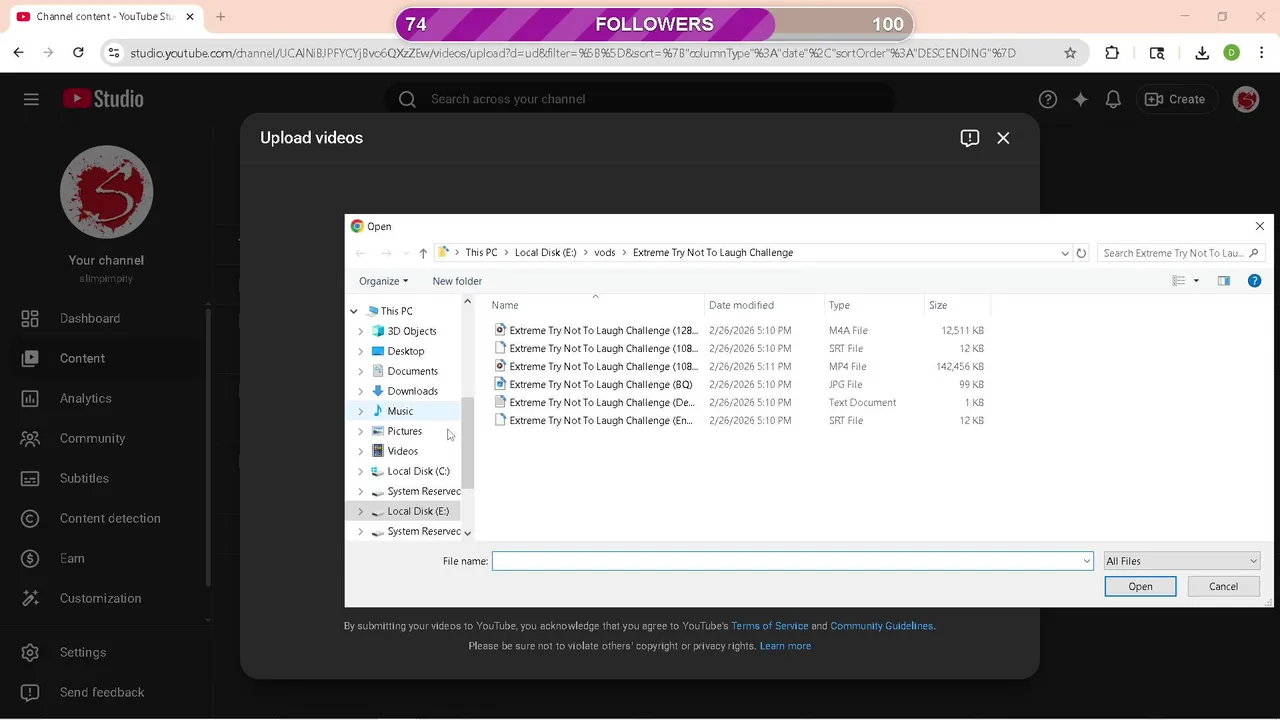
Task: Refresh the folder view in Open dialog
Action: 1081,253
